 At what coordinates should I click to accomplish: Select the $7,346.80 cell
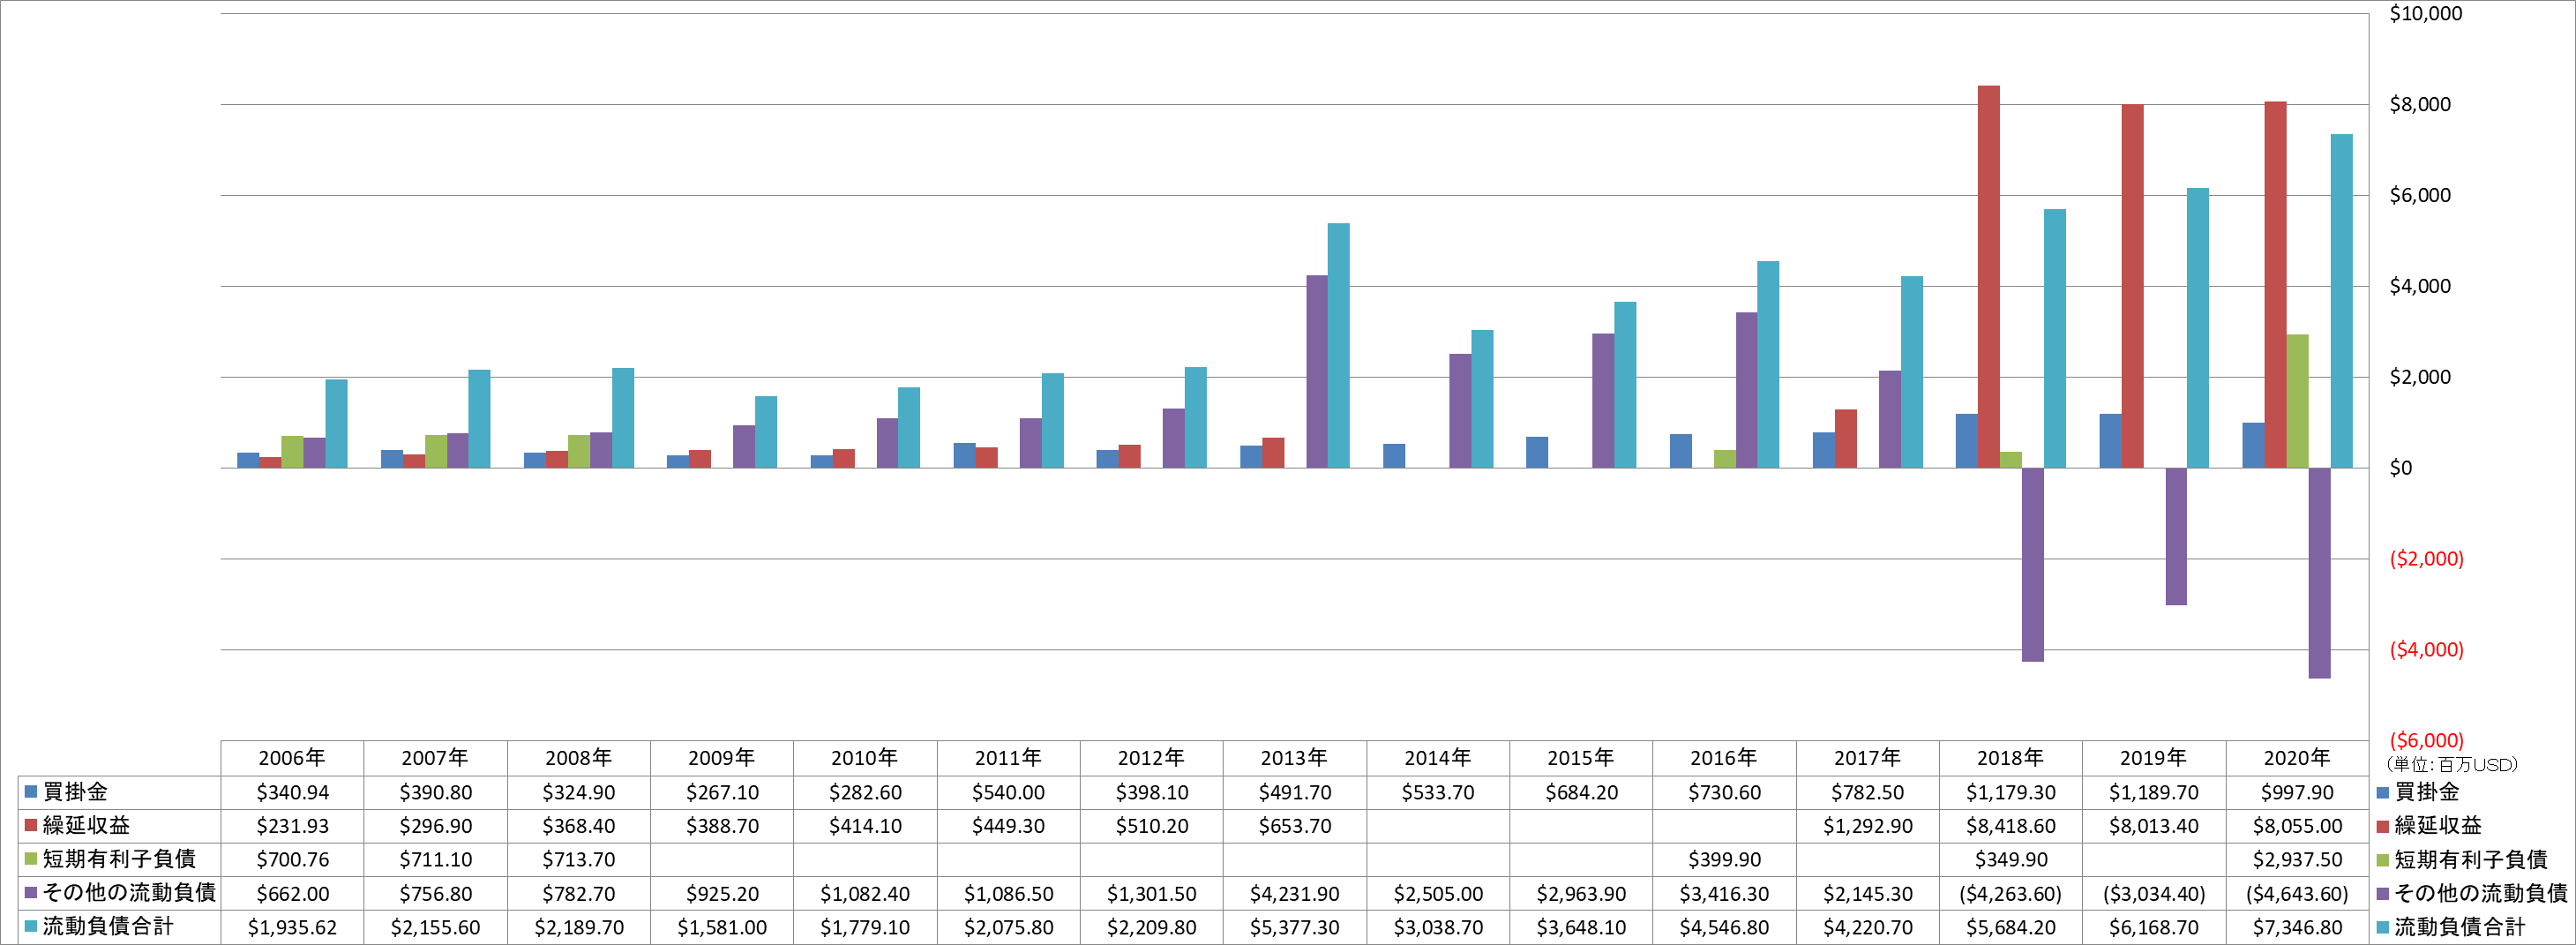(x=2297, y=927)
